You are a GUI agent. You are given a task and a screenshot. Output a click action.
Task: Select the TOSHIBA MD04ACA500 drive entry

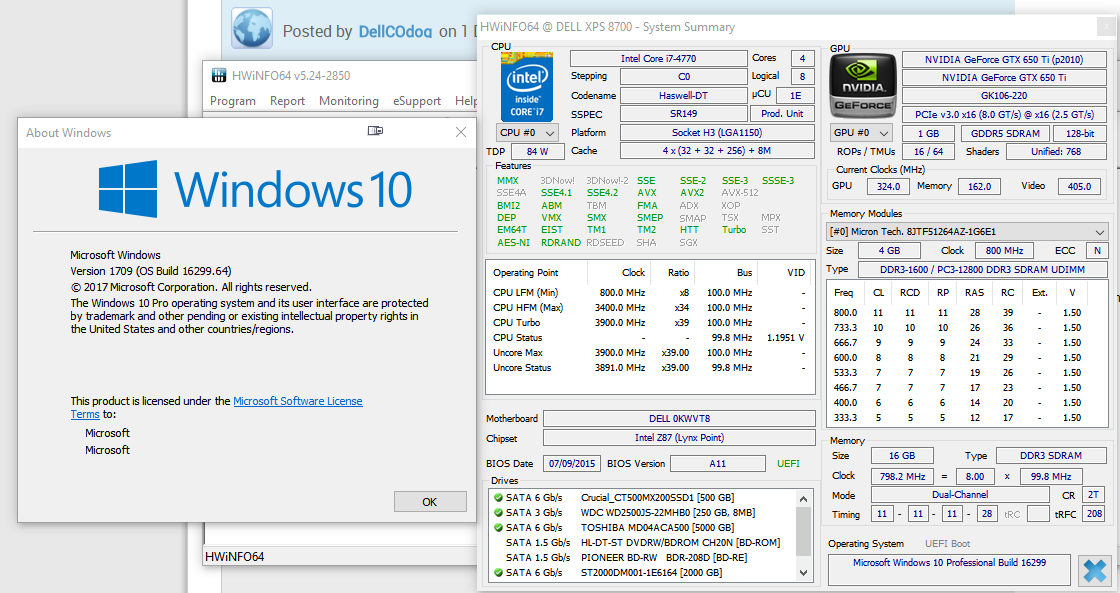pos(657,527)
